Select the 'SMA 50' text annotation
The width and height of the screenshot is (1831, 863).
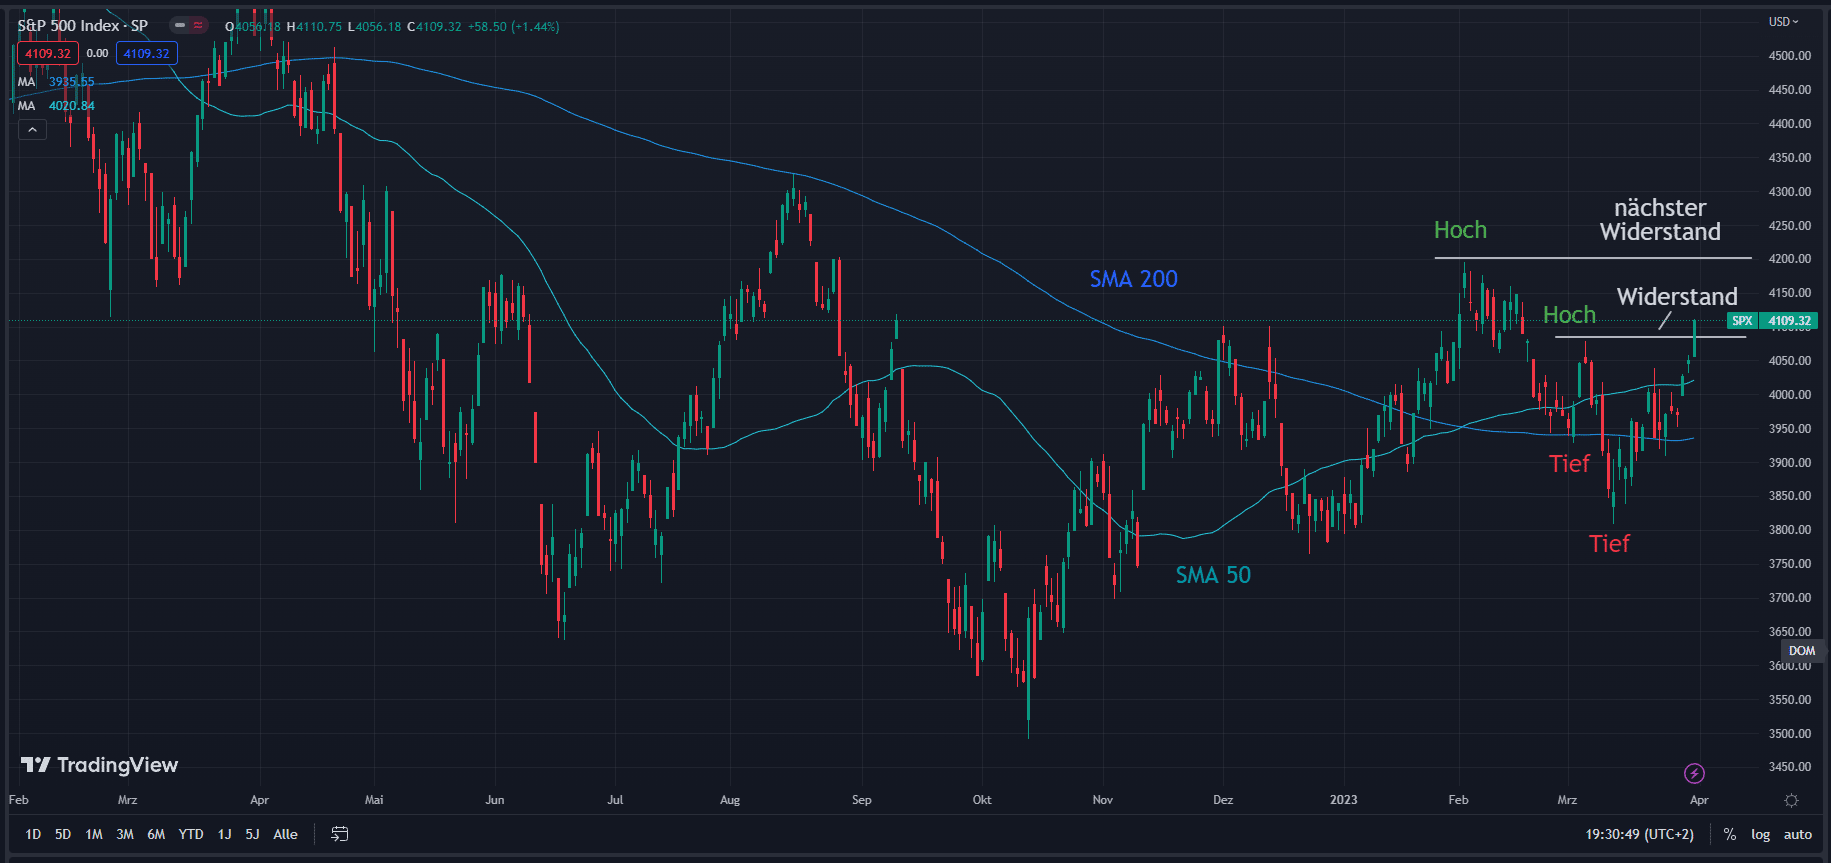(1213, 575)
